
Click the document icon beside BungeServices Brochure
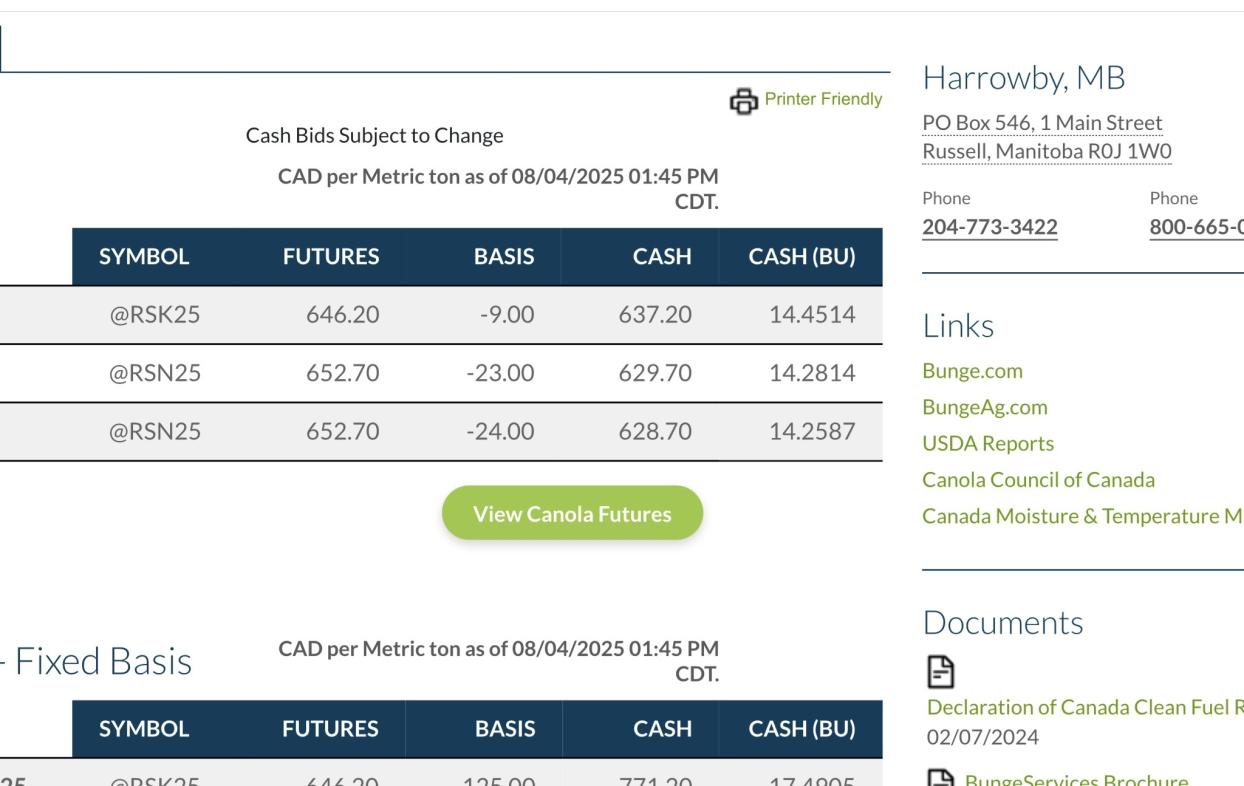pyautogui.click(x=941, y=780)
